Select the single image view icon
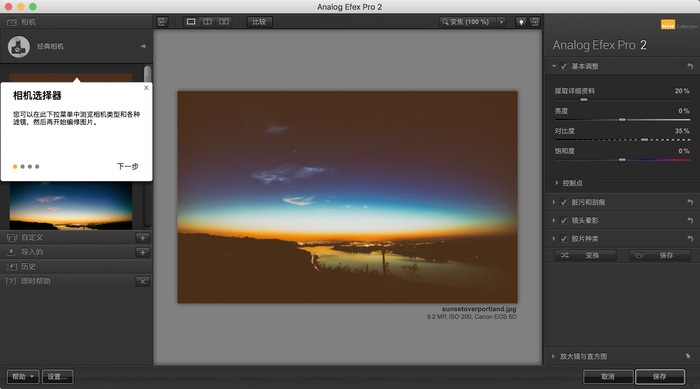 pyautogui.click(x=191, y=21)
